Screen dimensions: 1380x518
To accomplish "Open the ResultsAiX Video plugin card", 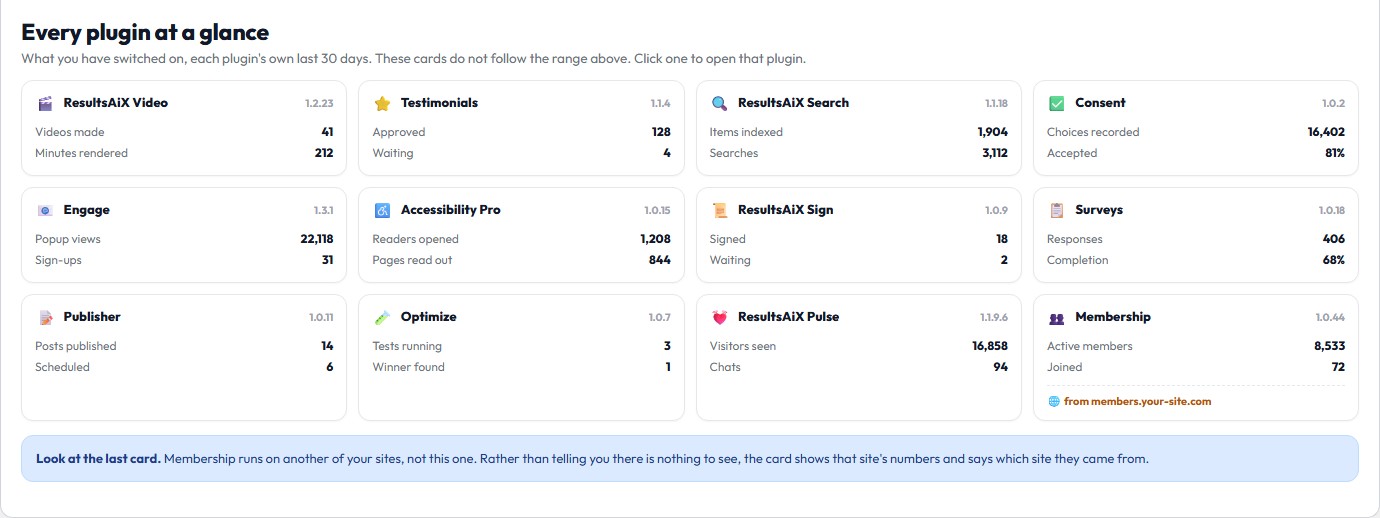I will pos(184,128).
